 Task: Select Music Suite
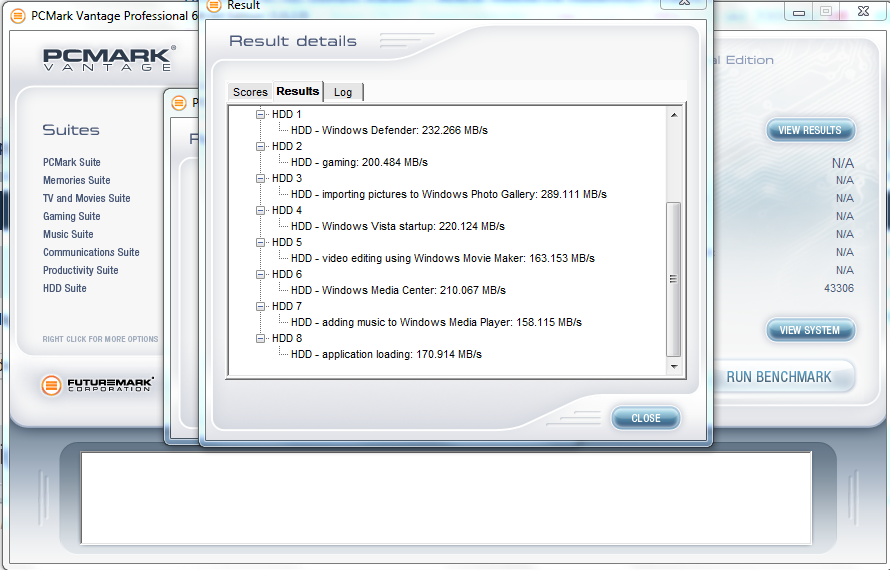[x=68, y=234]
